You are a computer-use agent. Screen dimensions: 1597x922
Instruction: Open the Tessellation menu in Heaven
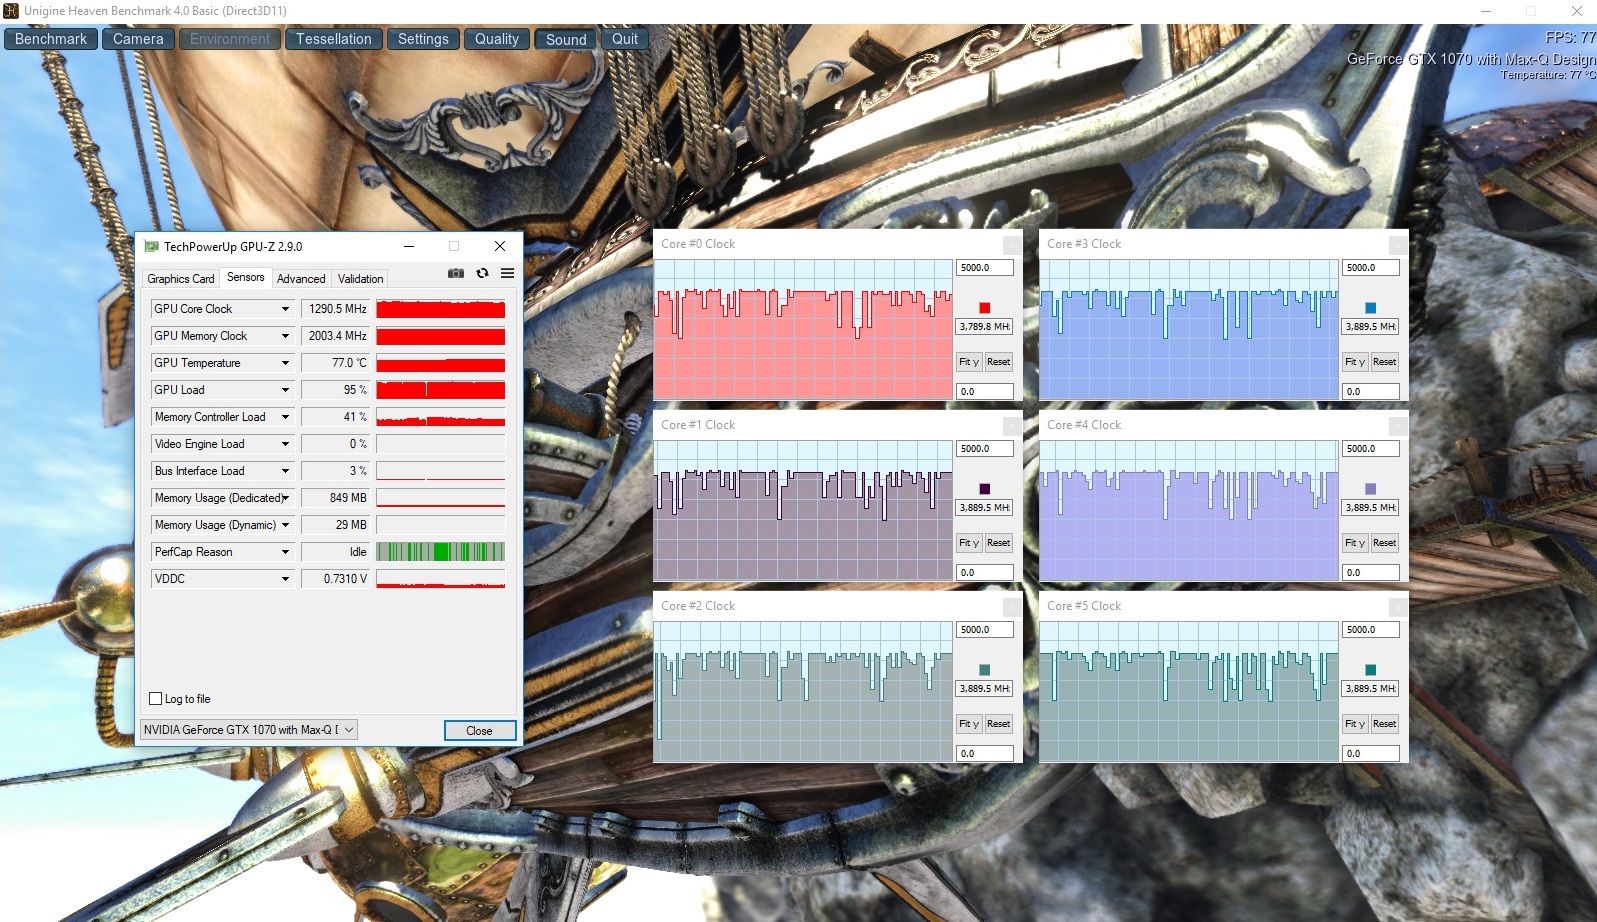point(333,39)
